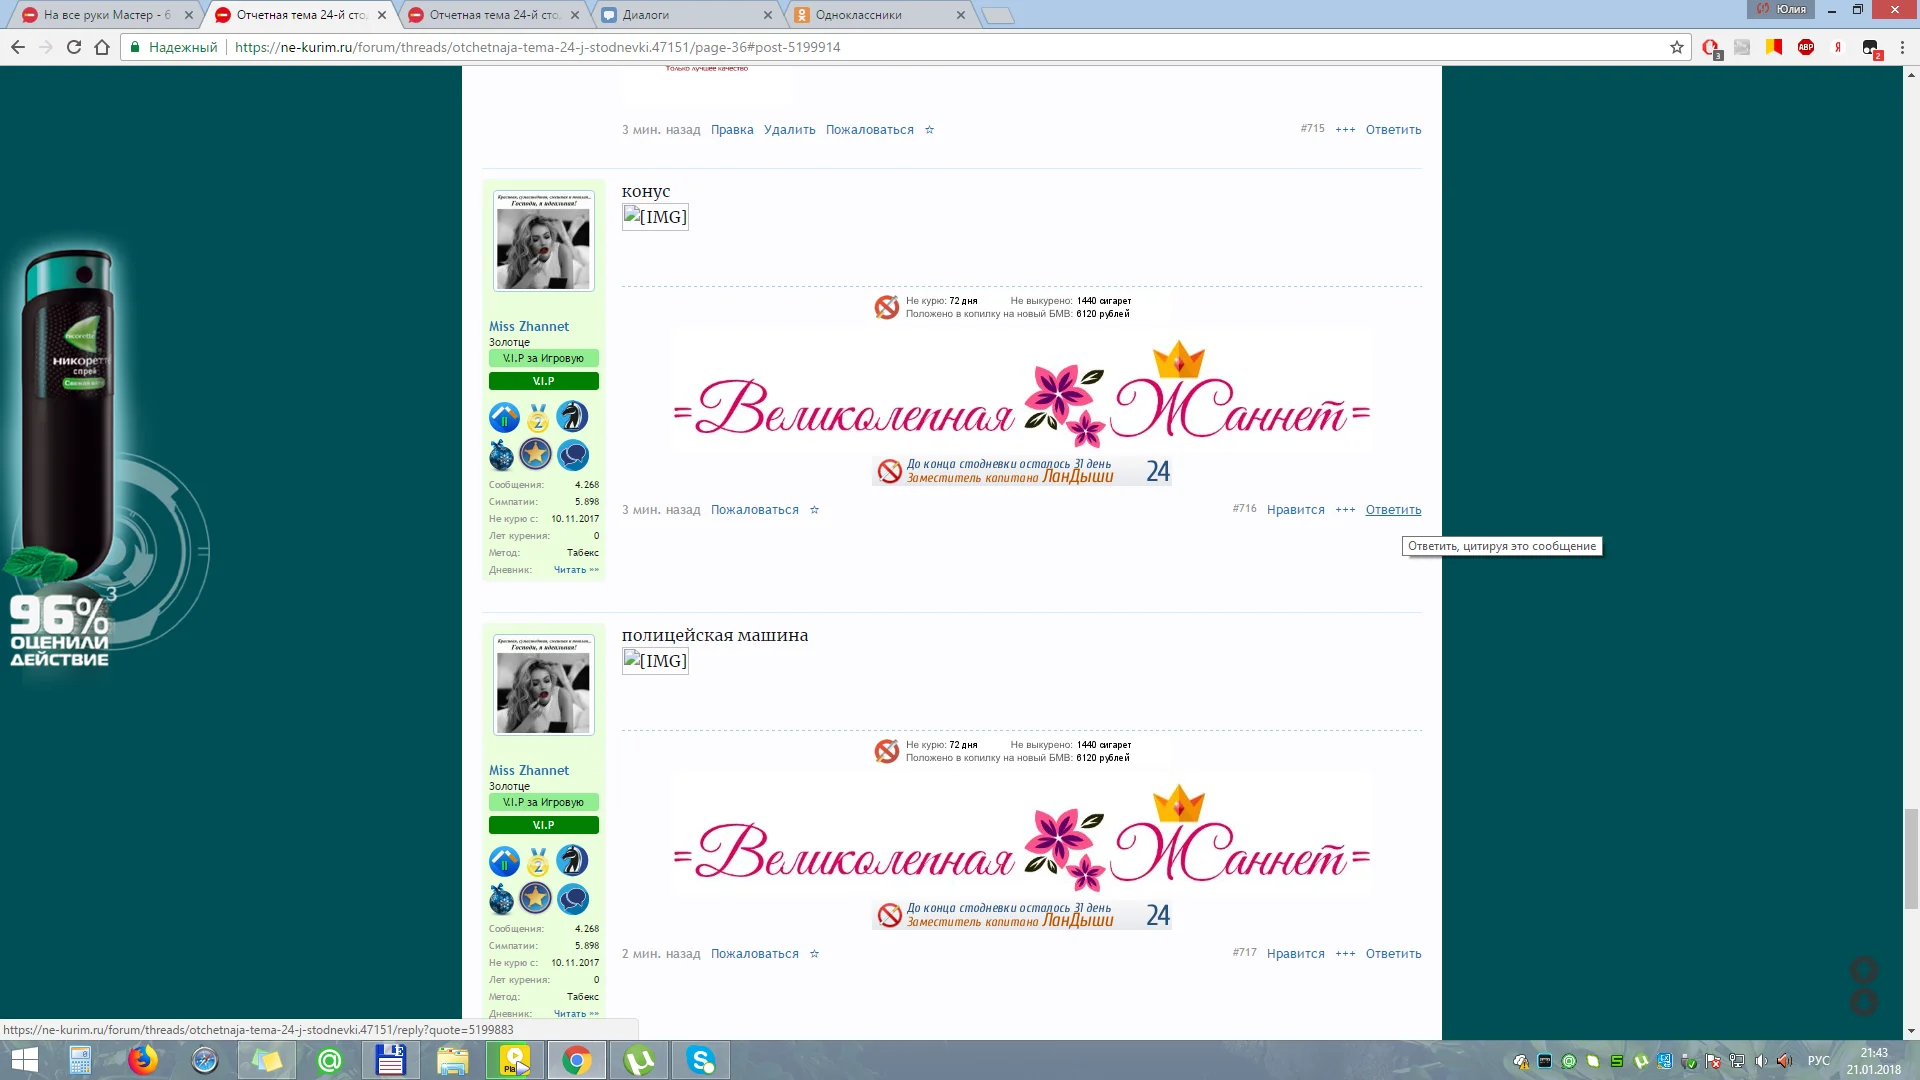Click the page vertical scrollbar thumb
The image size is (1920, 1080).
[1911, 858]
